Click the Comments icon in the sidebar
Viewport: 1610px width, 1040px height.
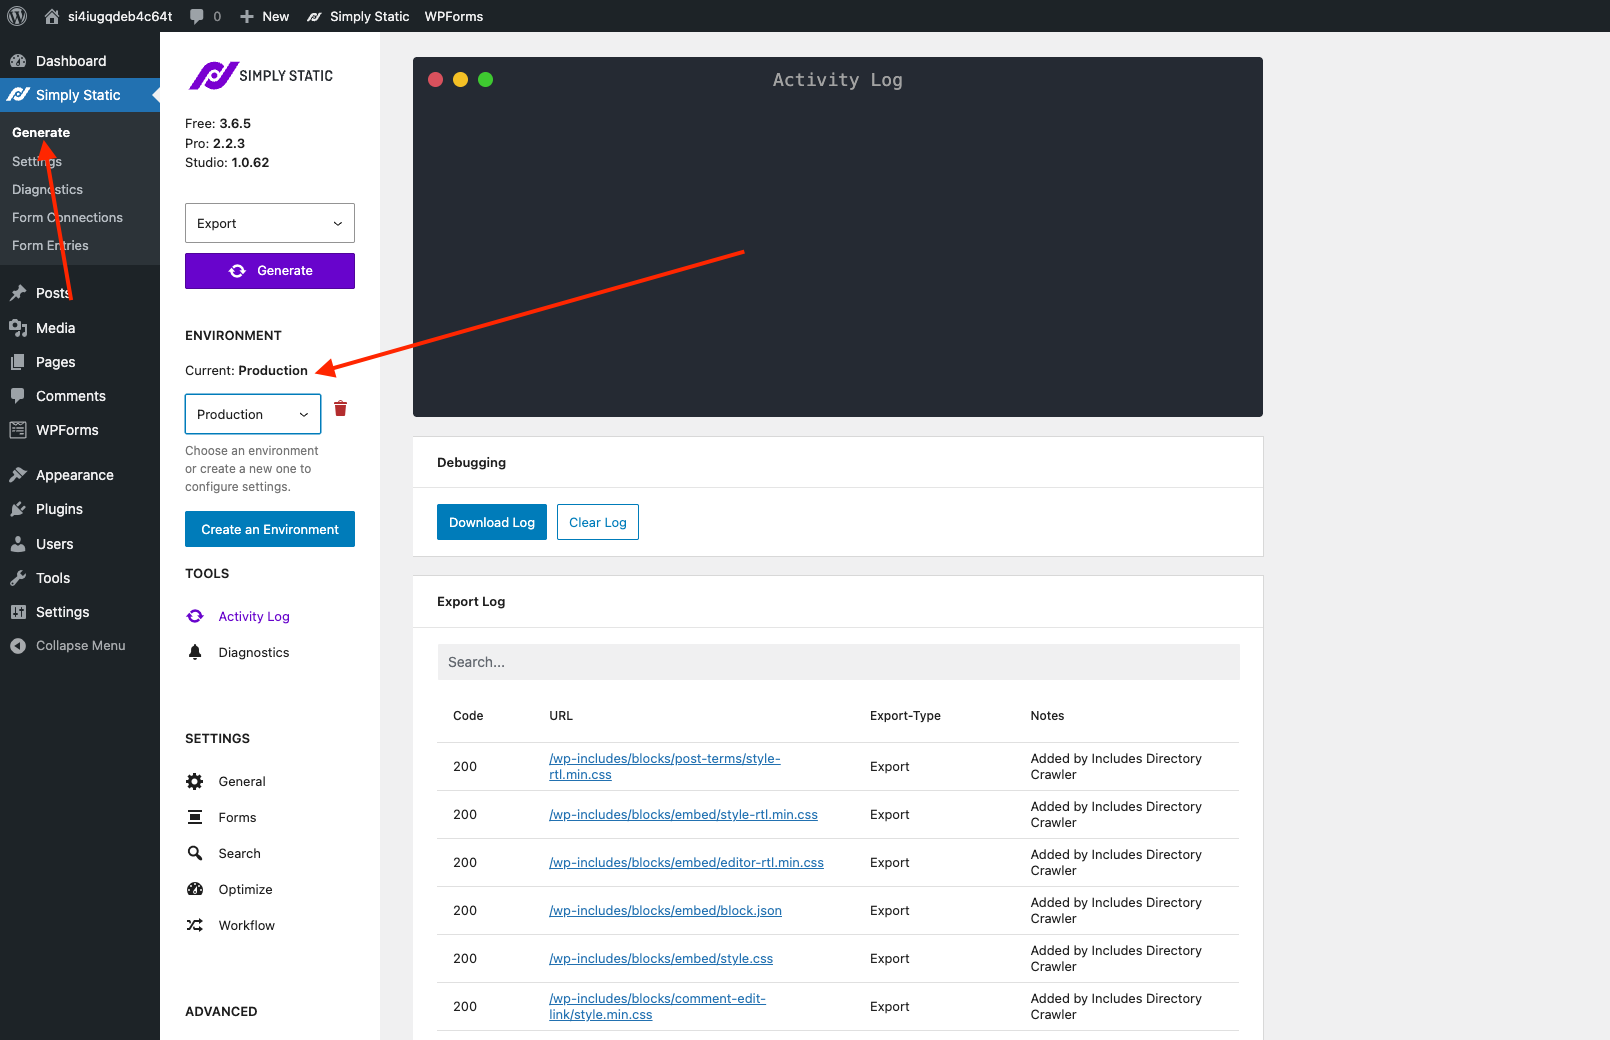(x=18, y=396)
